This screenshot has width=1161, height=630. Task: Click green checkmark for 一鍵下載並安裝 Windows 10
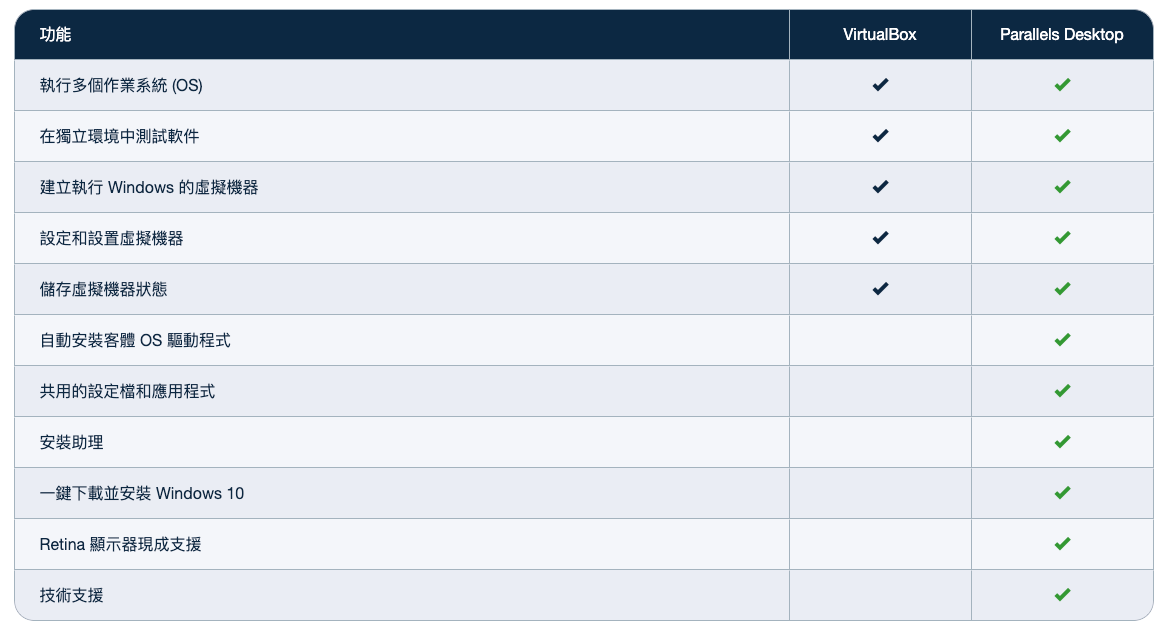coord(1062,493)
